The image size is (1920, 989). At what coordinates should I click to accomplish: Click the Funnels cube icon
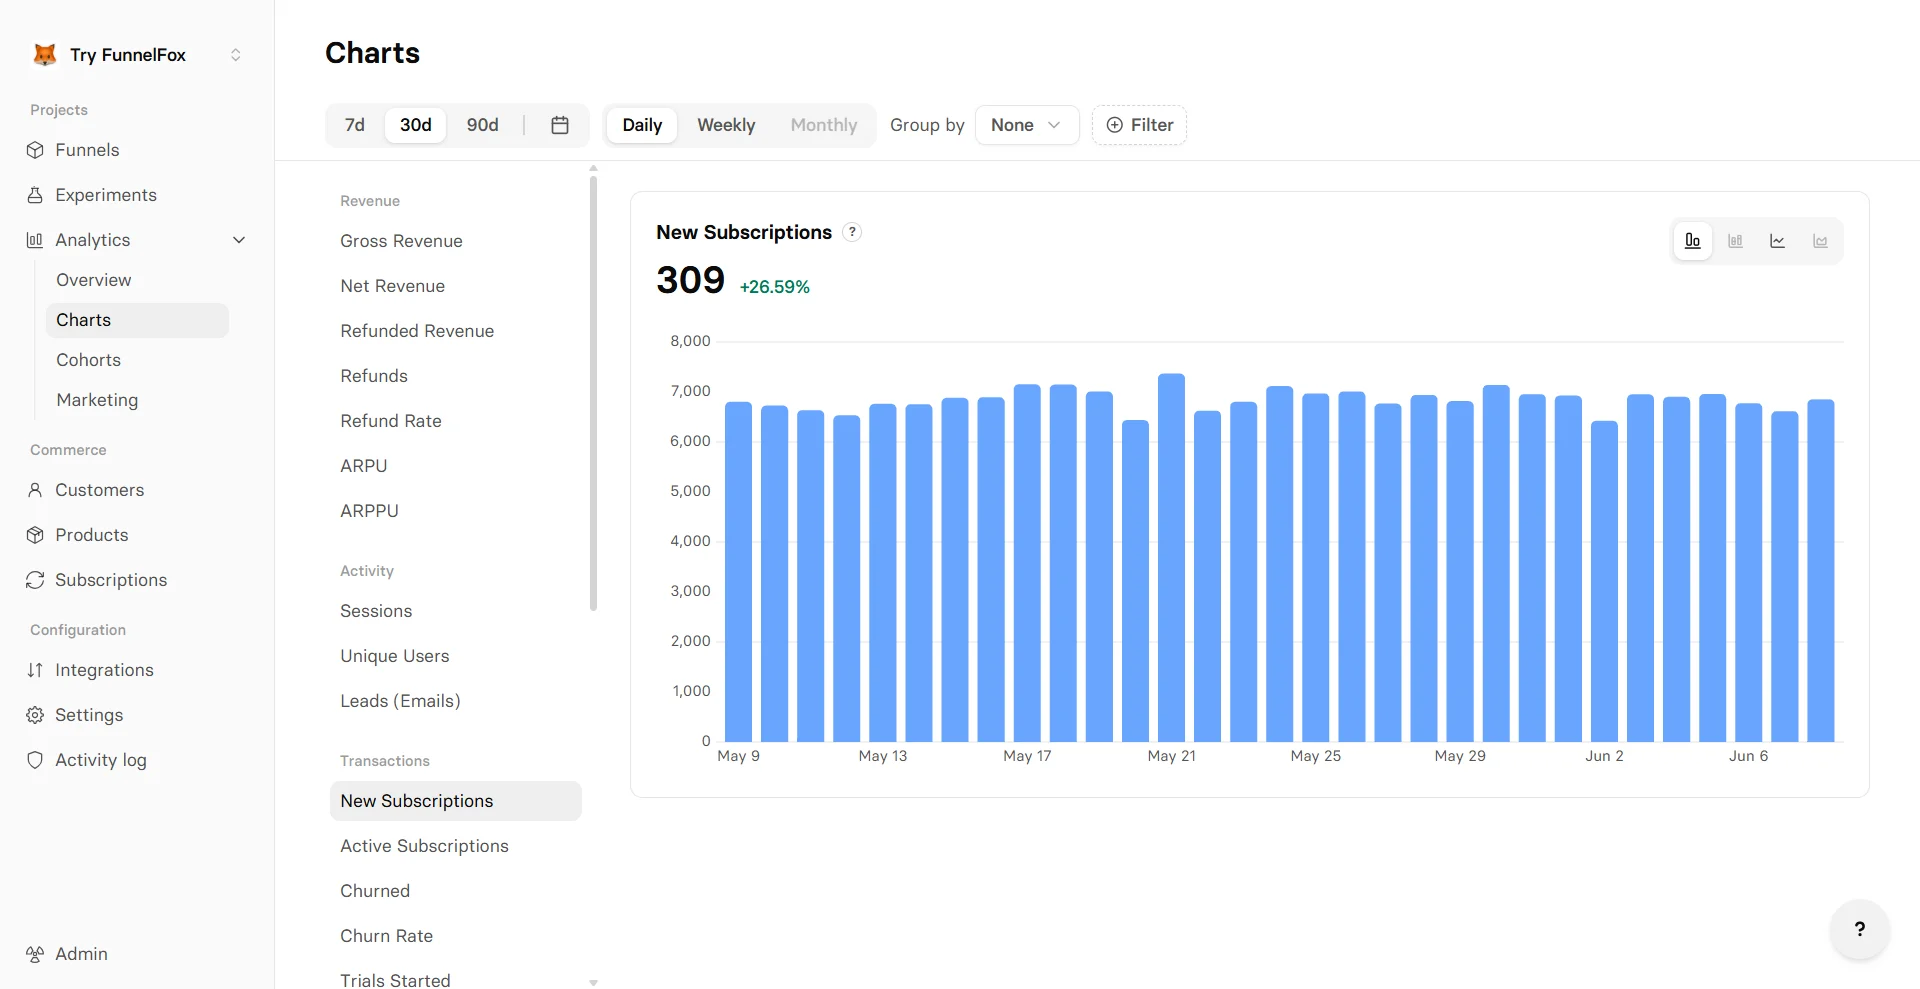35,150
